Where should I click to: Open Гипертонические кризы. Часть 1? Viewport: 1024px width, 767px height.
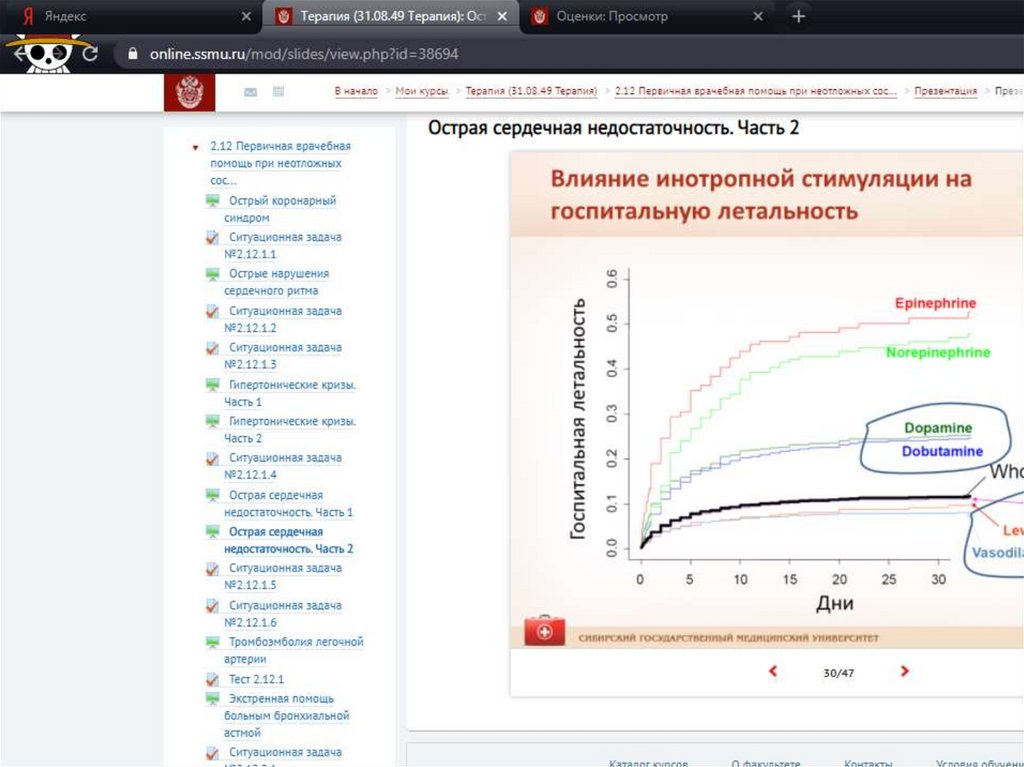290,393
